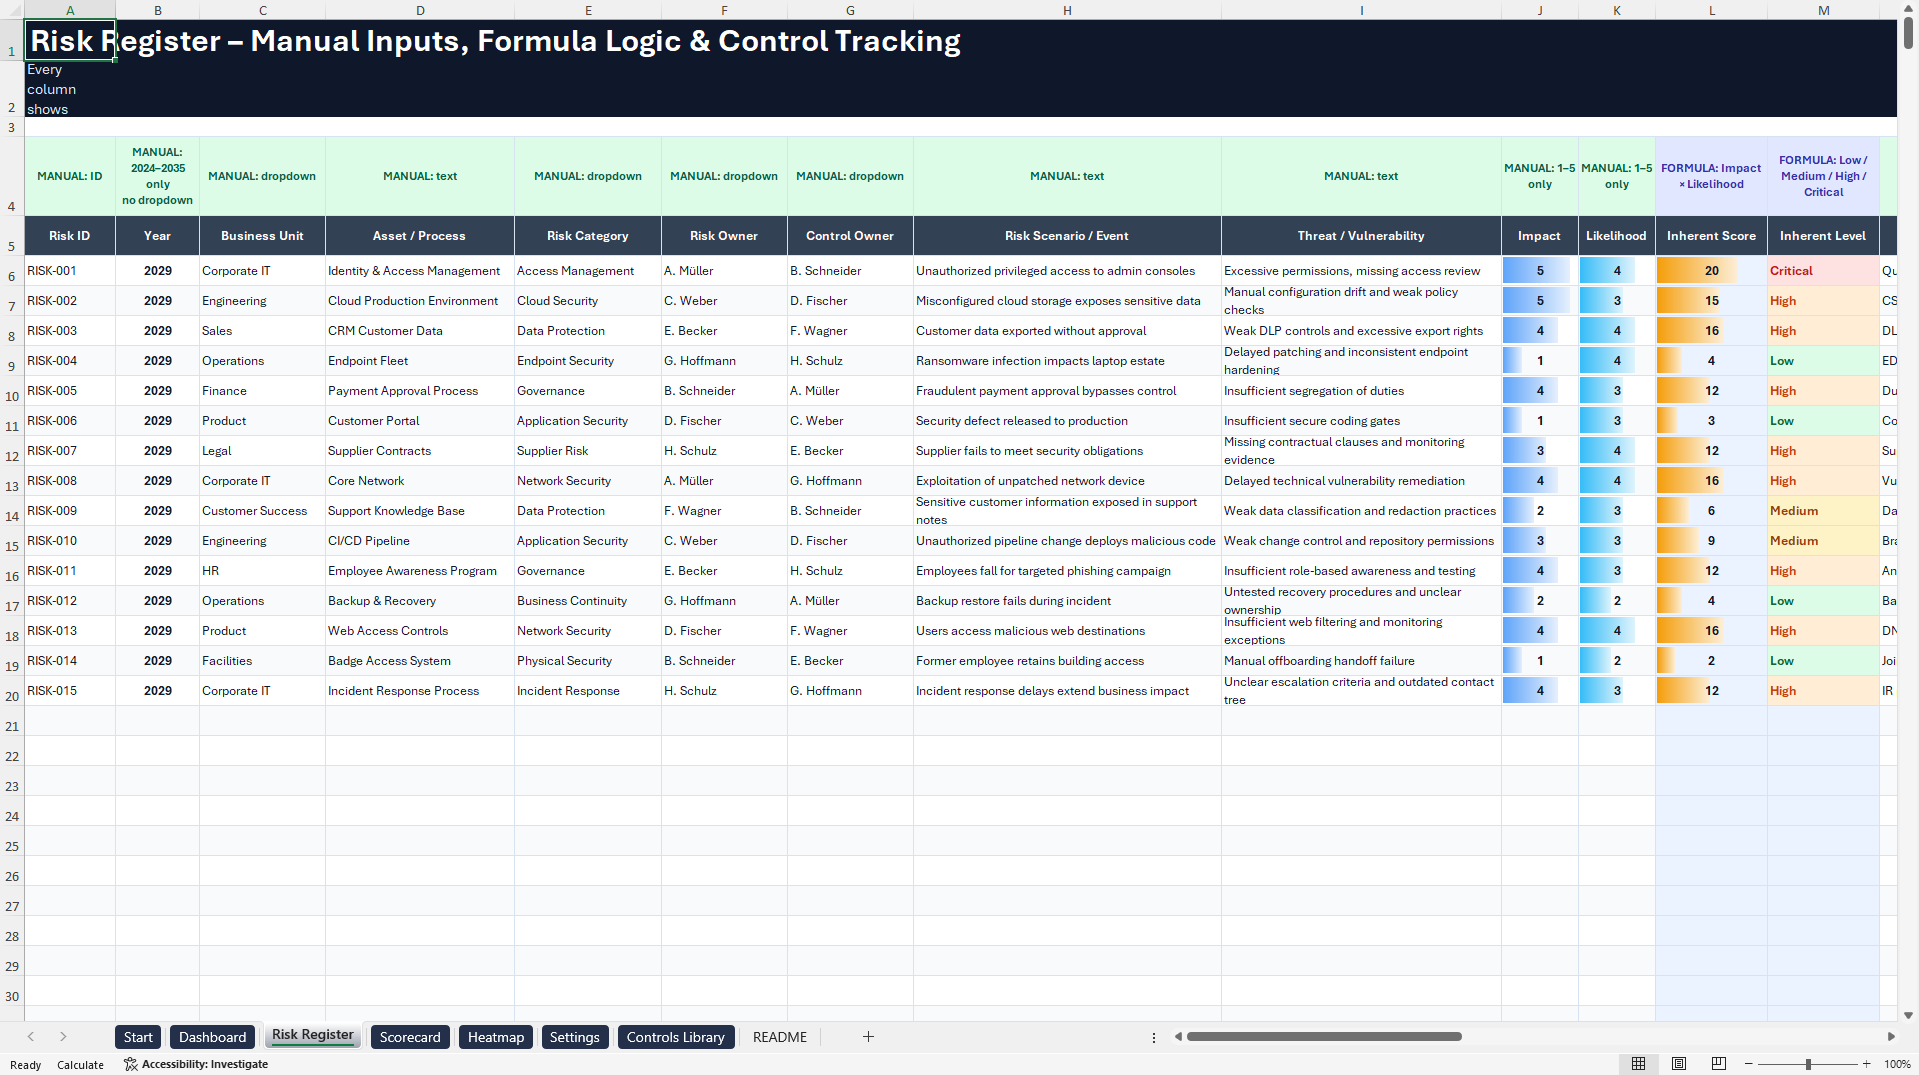The height and width of the screenshot is (1075, 1919).
Task: Click Manual offboarding handoff failure cell
Action: click(1361, 661)
